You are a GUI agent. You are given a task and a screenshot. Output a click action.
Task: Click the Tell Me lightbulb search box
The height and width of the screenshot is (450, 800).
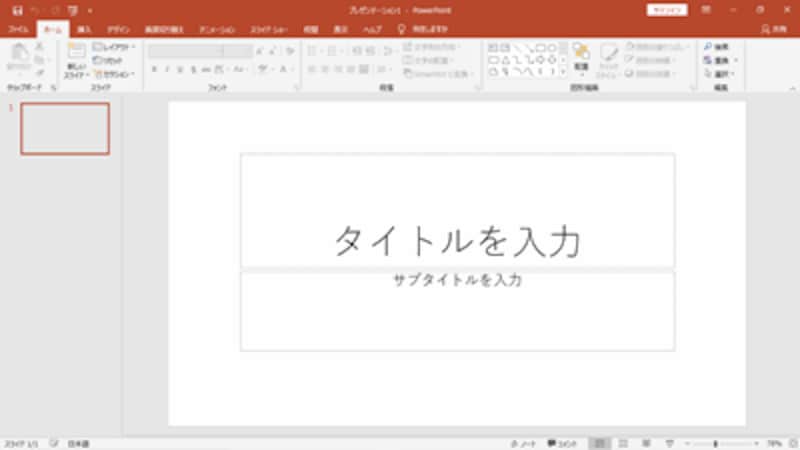(423, 30)
